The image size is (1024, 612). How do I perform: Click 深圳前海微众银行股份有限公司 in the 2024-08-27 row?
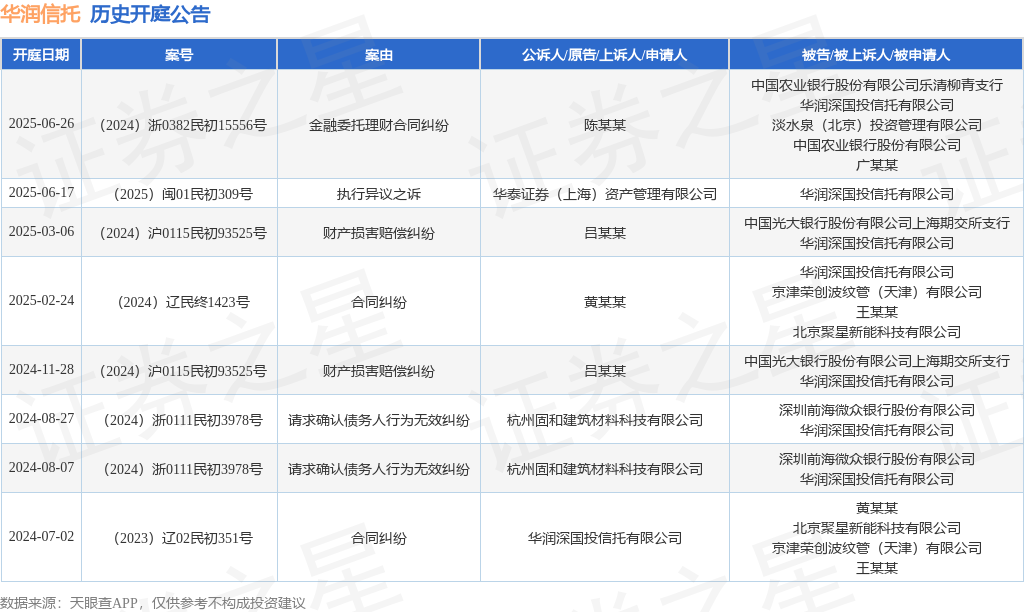coord(876,410)
